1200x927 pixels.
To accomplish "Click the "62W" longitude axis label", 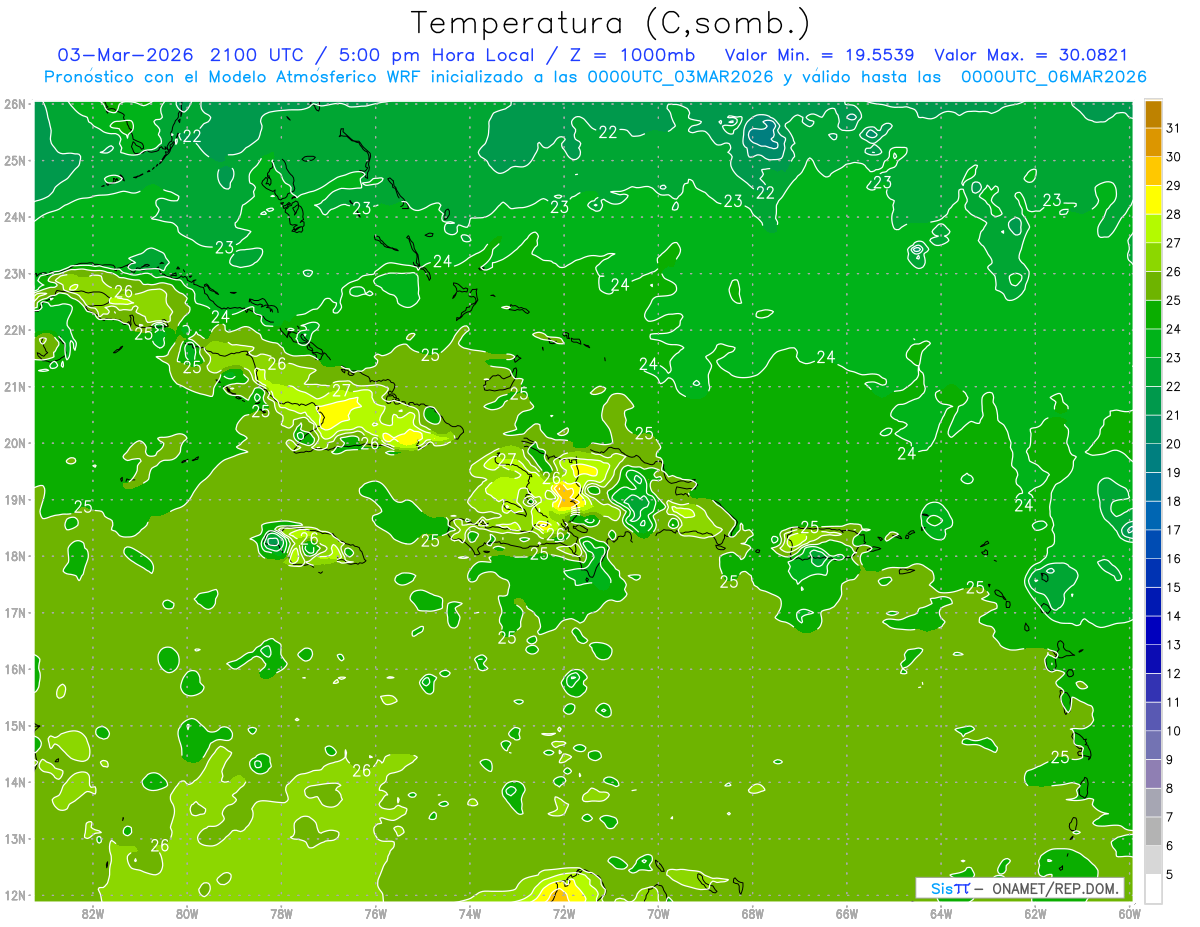I will pos(1035,913).
